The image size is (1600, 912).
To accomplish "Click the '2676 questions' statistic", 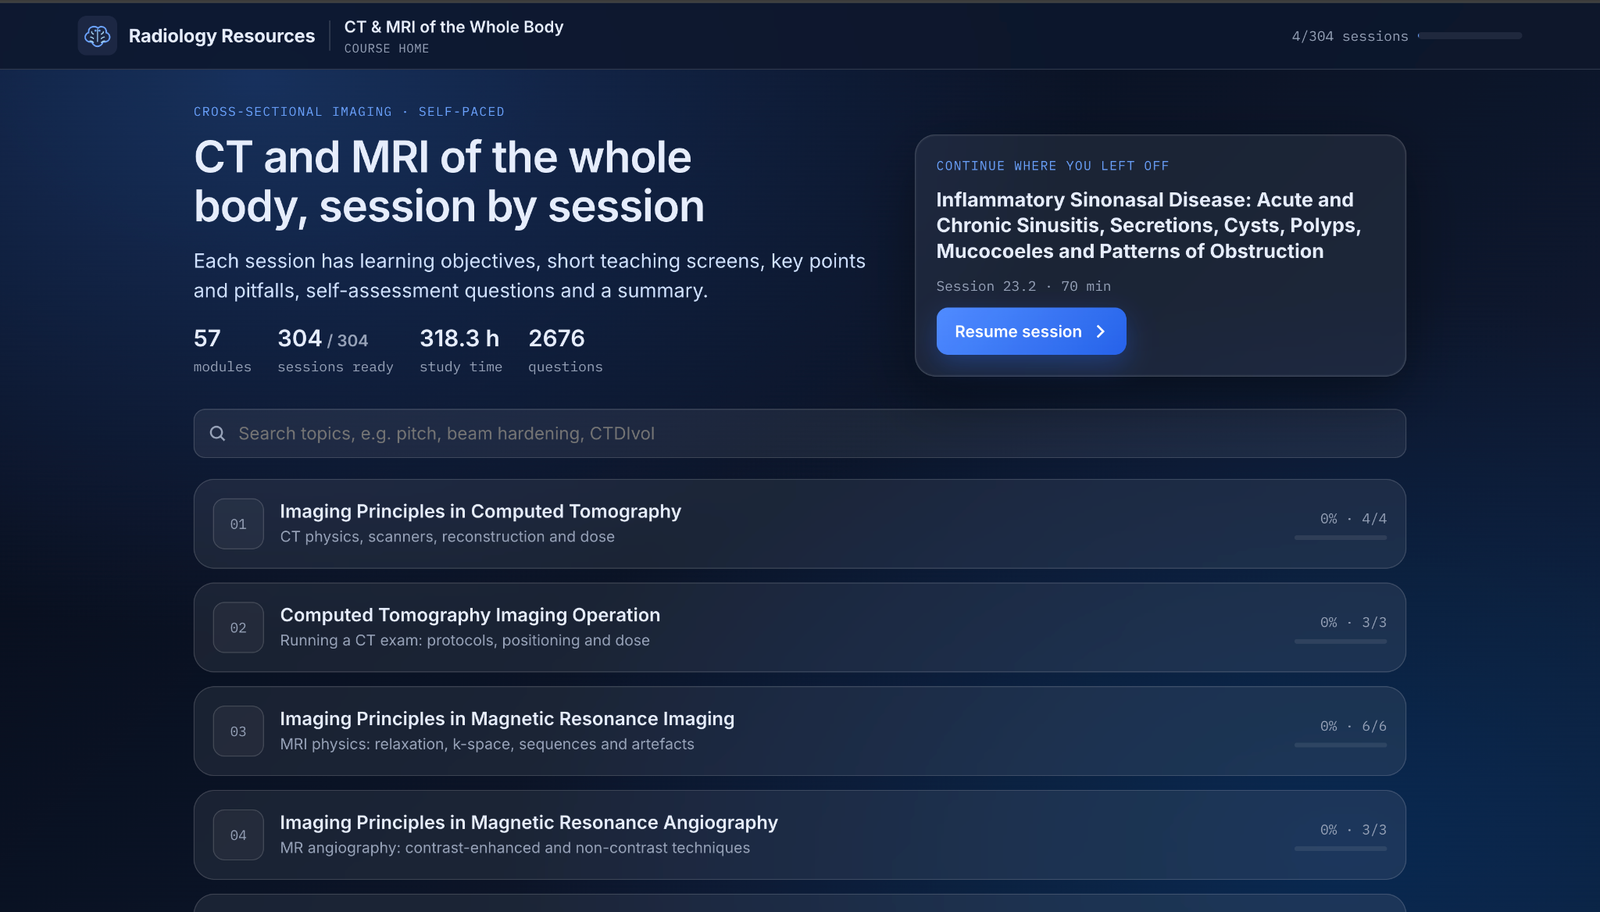I will pyautogui.click(x=565, y=350).
